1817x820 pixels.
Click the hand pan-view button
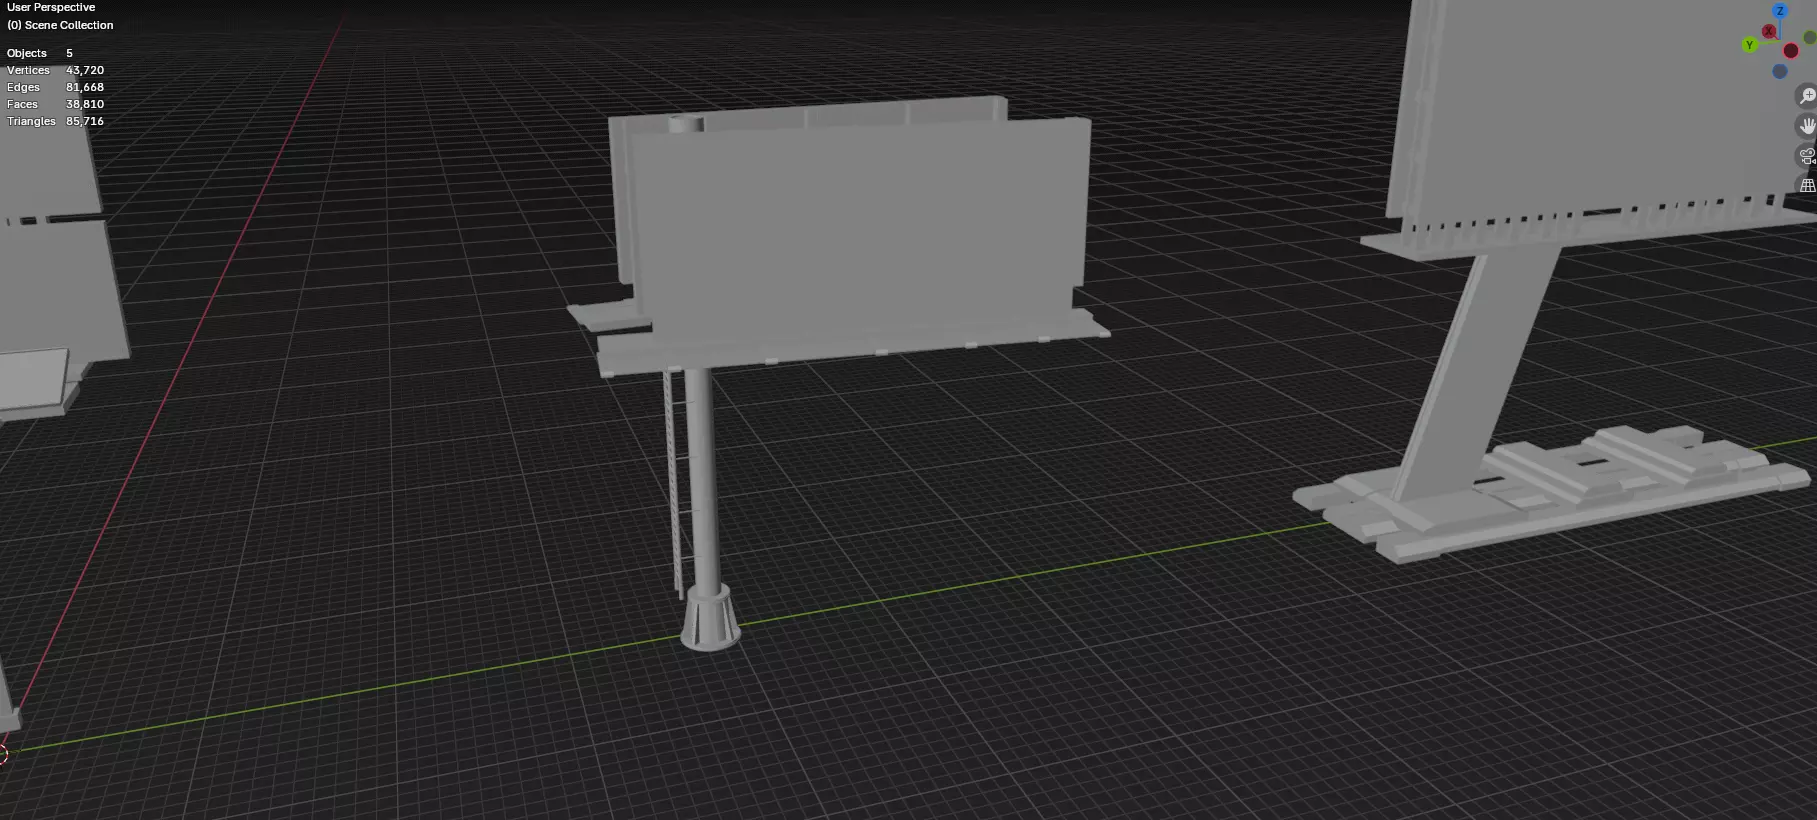[x=1807, y=126]
